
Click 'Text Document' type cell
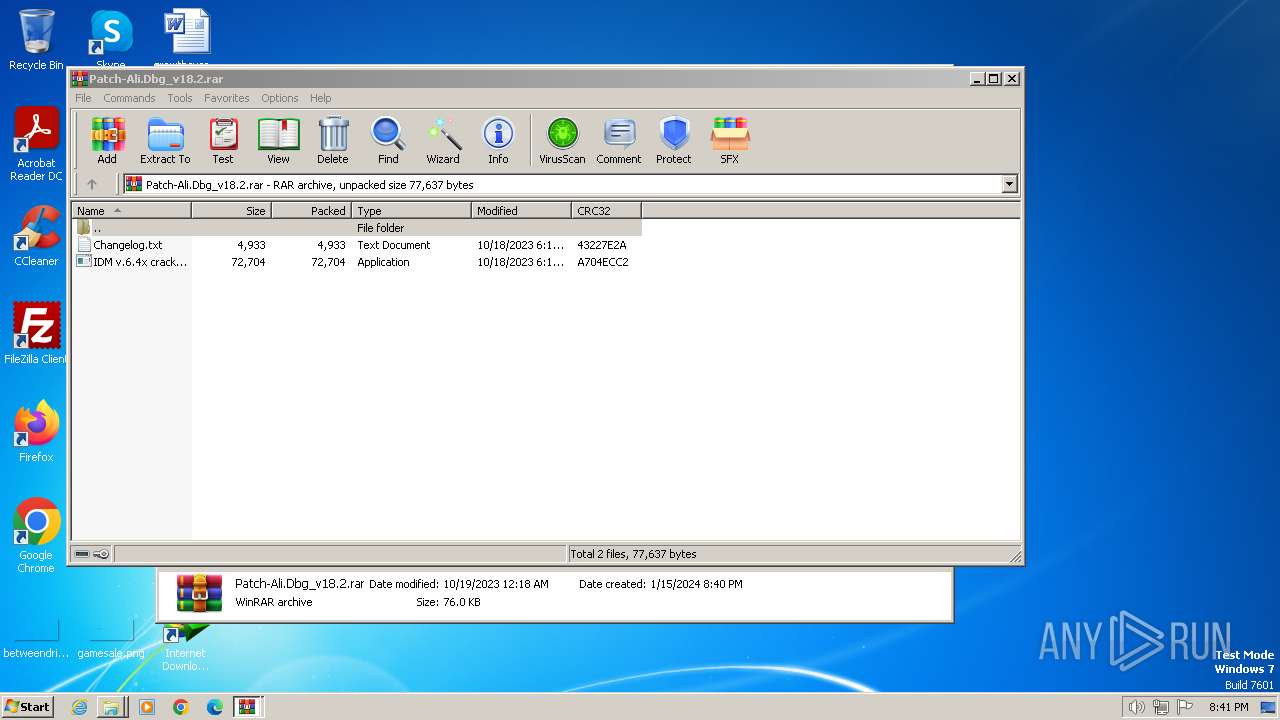click(394, 245)
